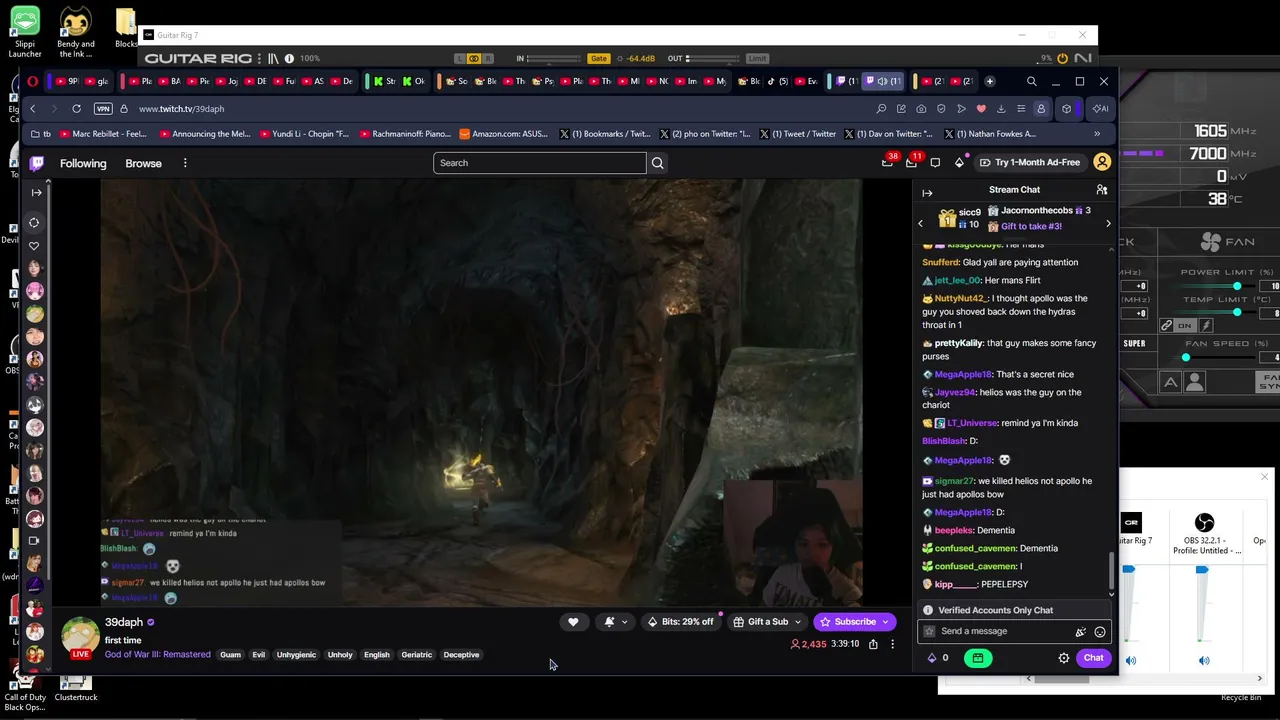Send message with the Chat button

(1093, 658)
